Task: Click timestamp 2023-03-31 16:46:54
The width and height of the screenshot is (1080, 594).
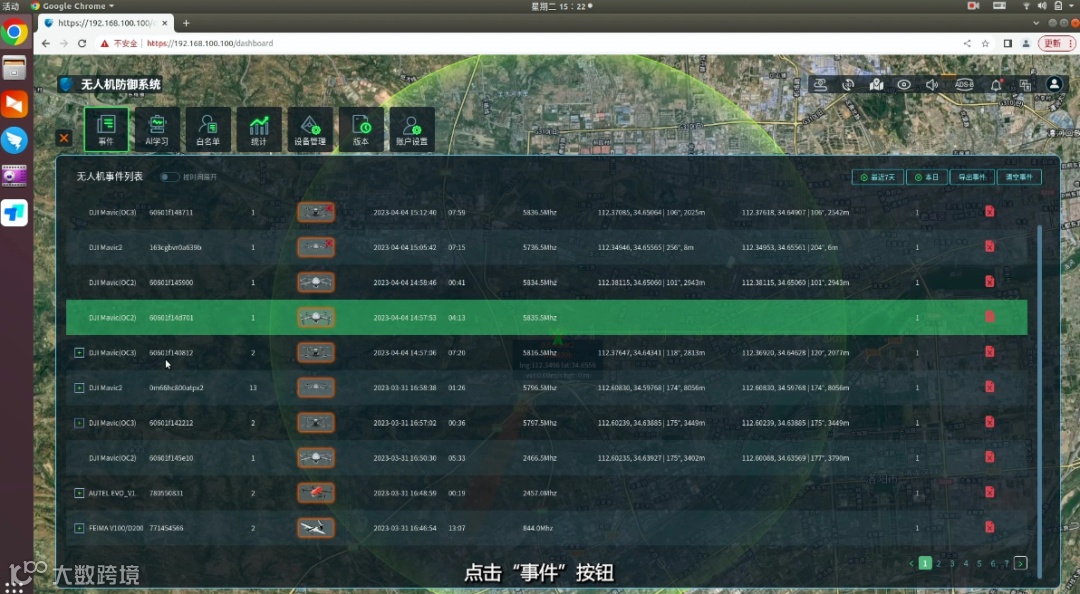Action: click(405, 529)
